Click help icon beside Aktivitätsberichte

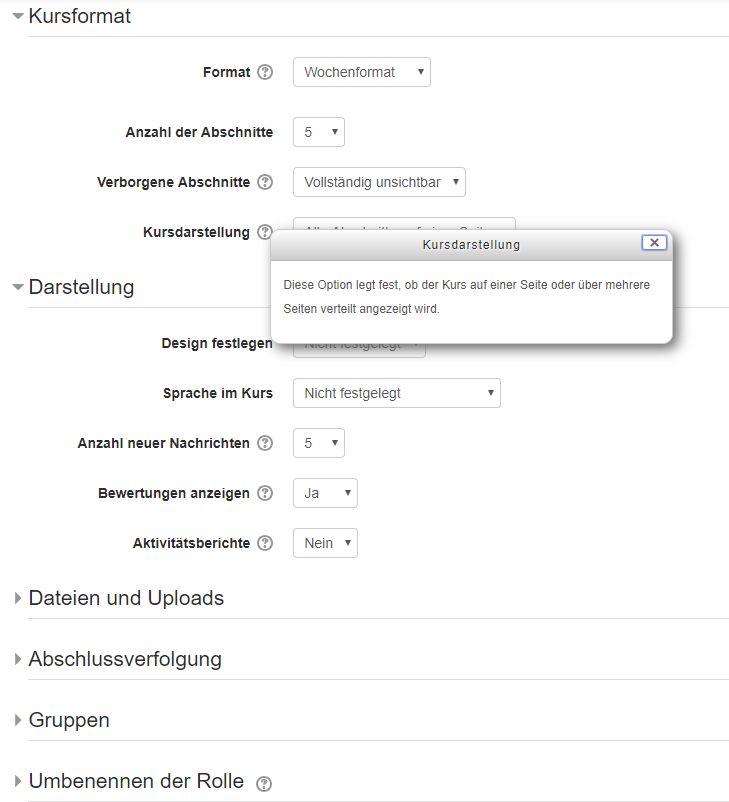(x=265, y=543)
